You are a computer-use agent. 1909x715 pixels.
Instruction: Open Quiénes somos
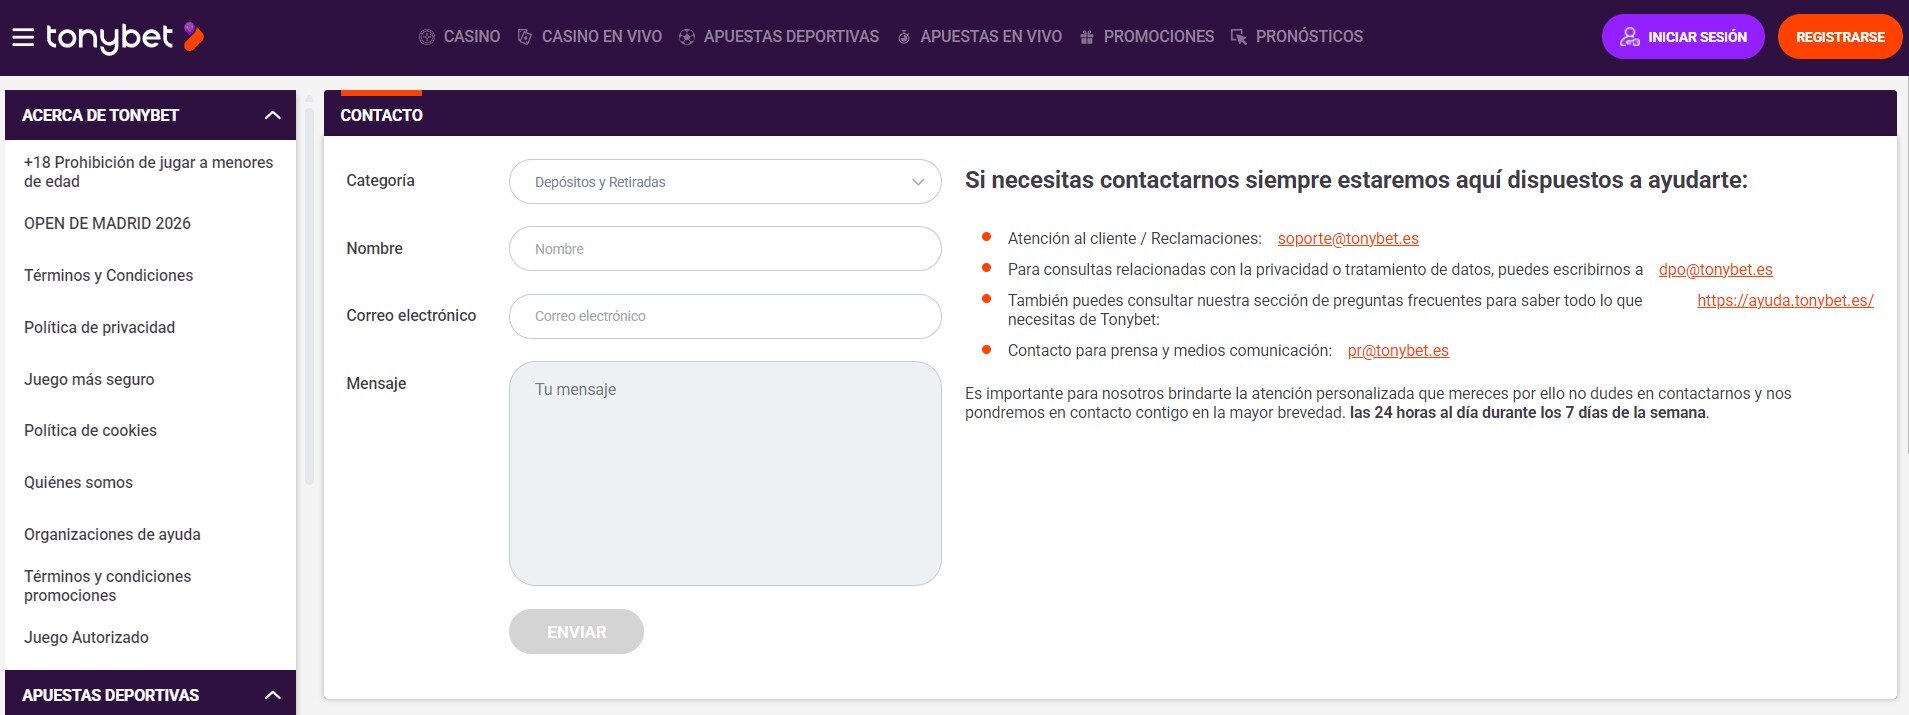[78, 482]
